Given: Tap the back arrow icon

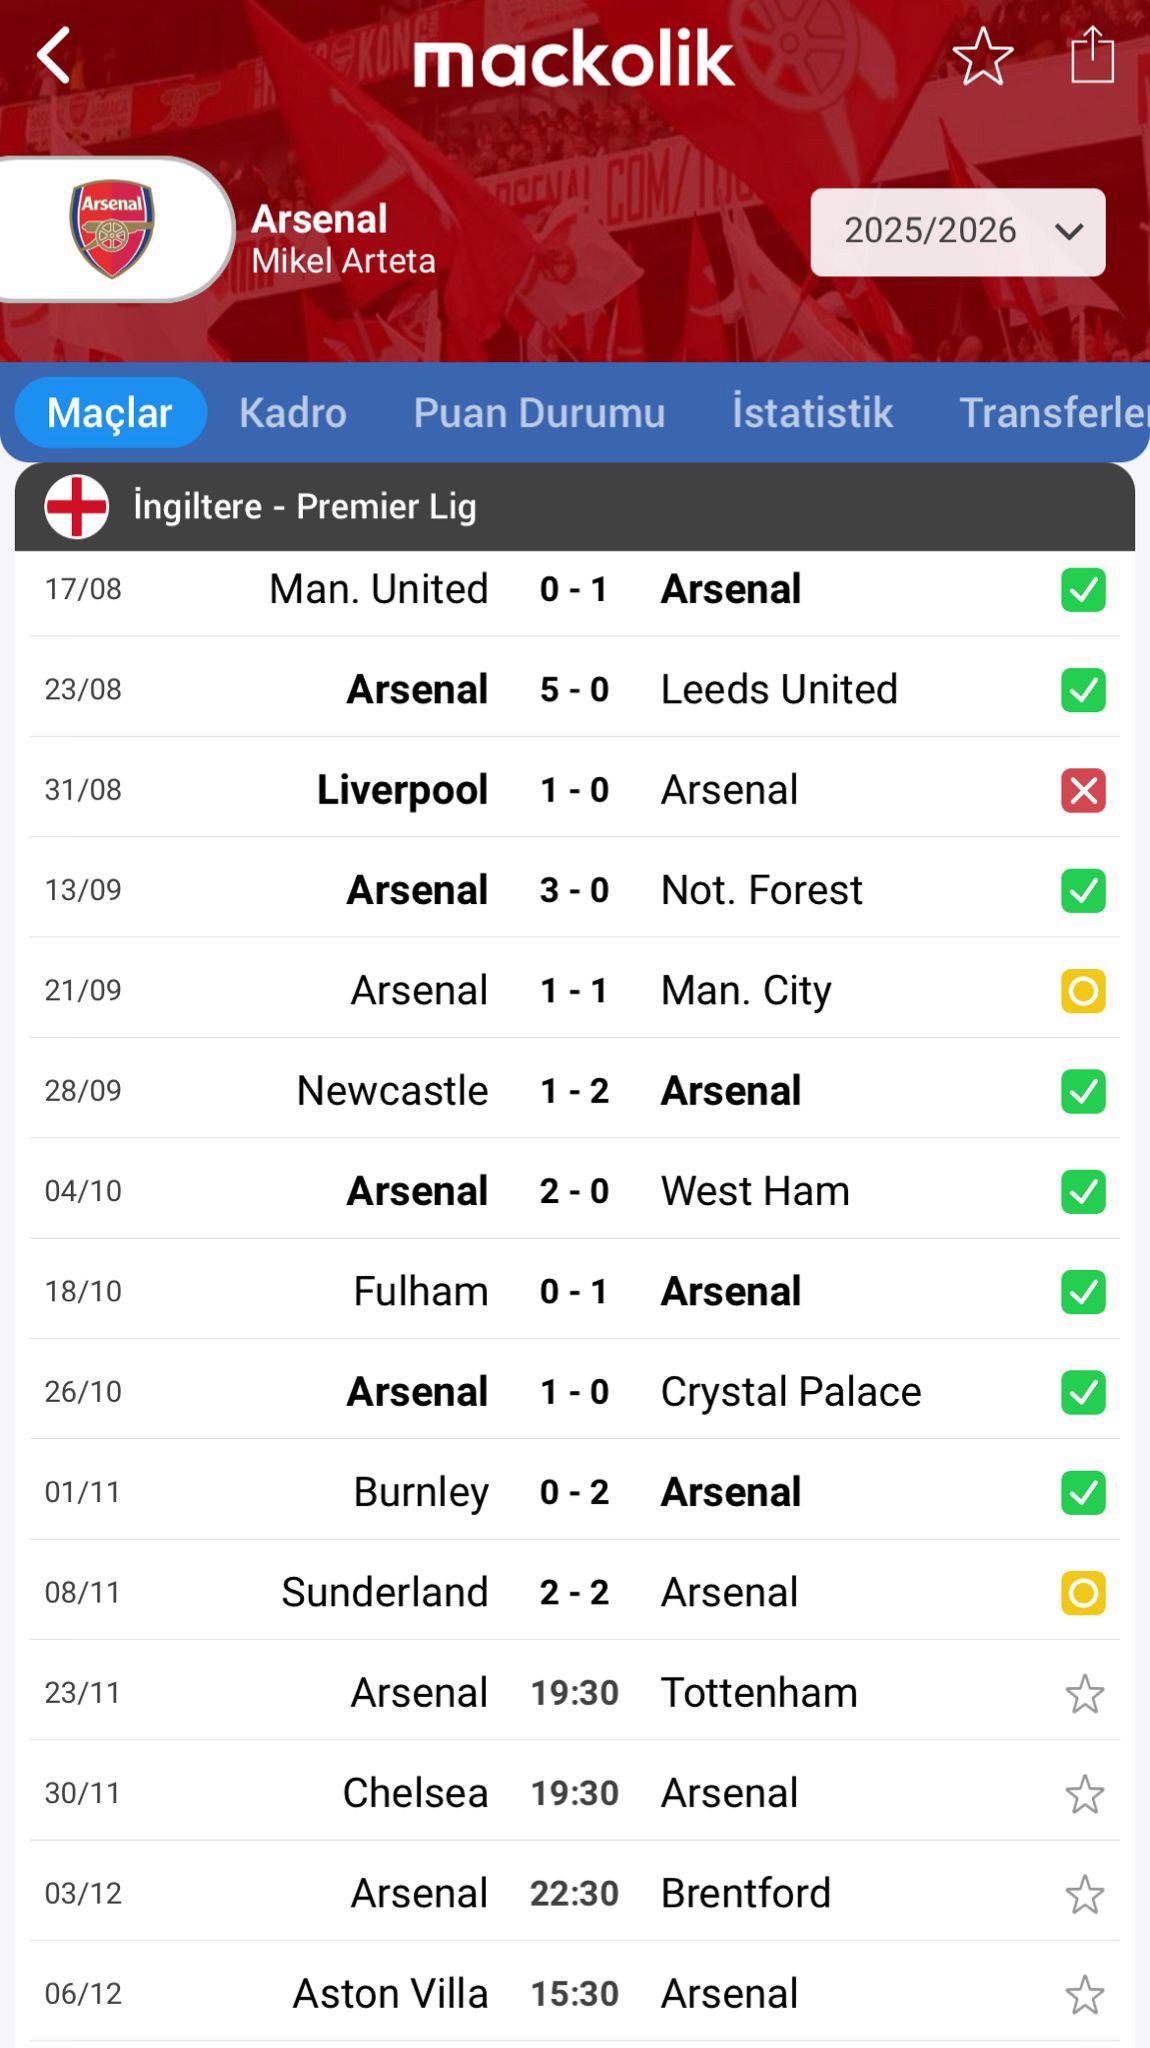Looking at the screenshot, I should coord(54,56).
